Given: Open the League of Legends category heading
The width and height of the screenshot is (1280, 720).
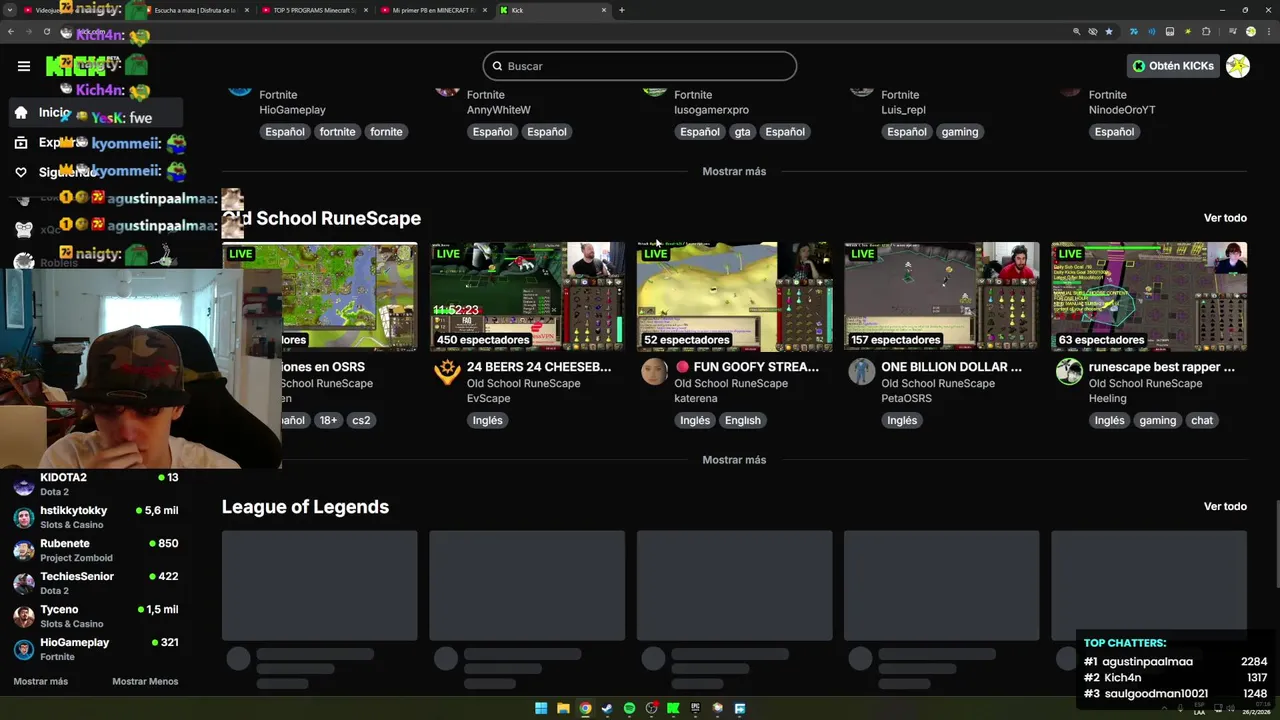Looking at the screenshot, I should coord(305,507).
